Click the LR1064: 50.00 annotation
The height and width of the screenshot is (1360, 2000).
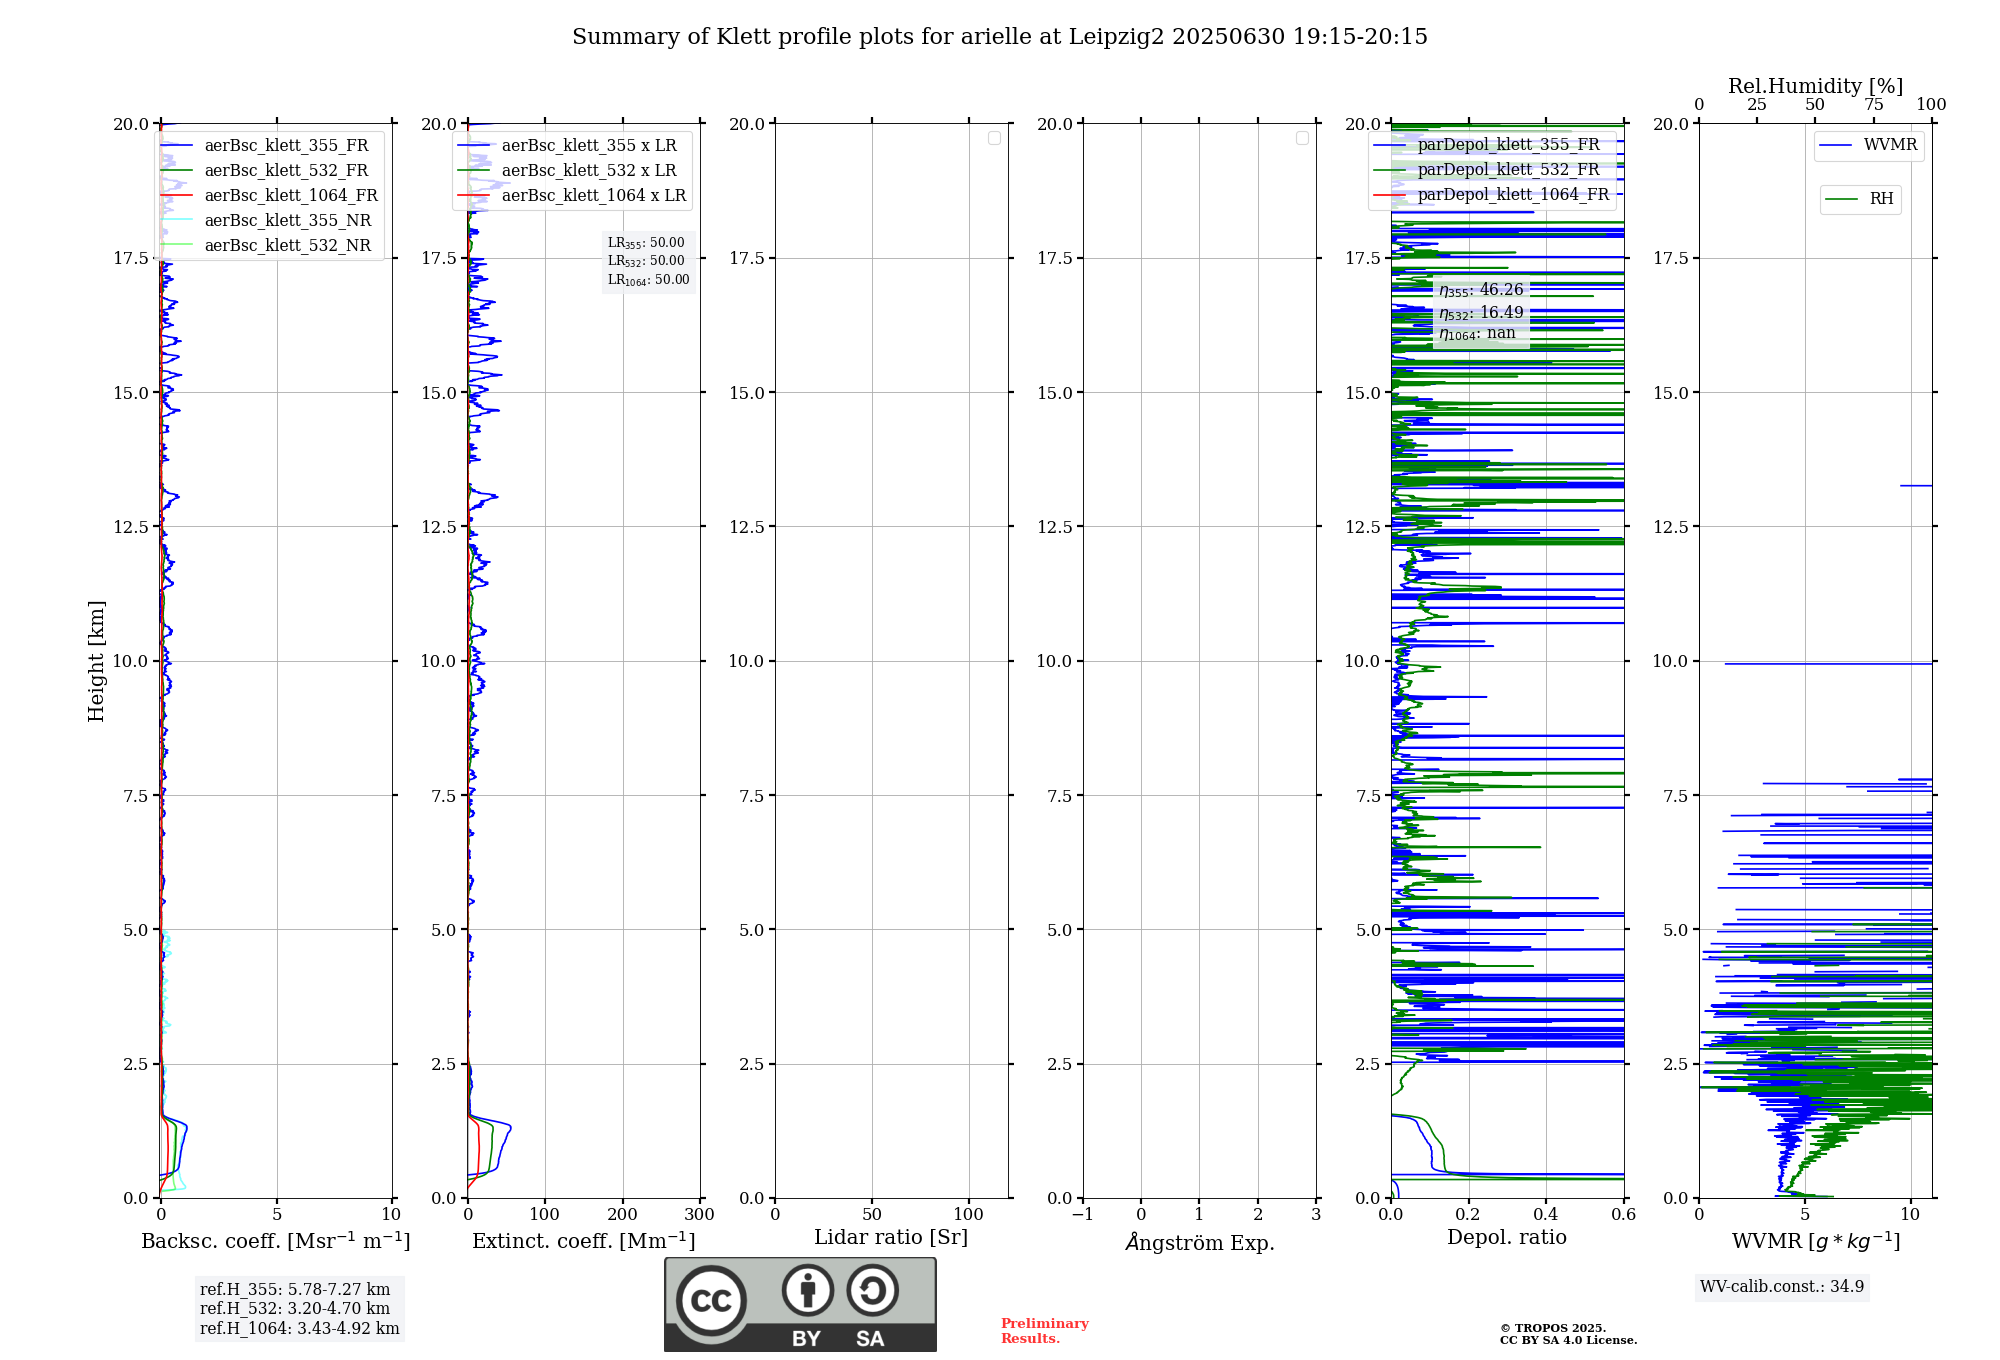pyautogui.click(x=648, y=280)
